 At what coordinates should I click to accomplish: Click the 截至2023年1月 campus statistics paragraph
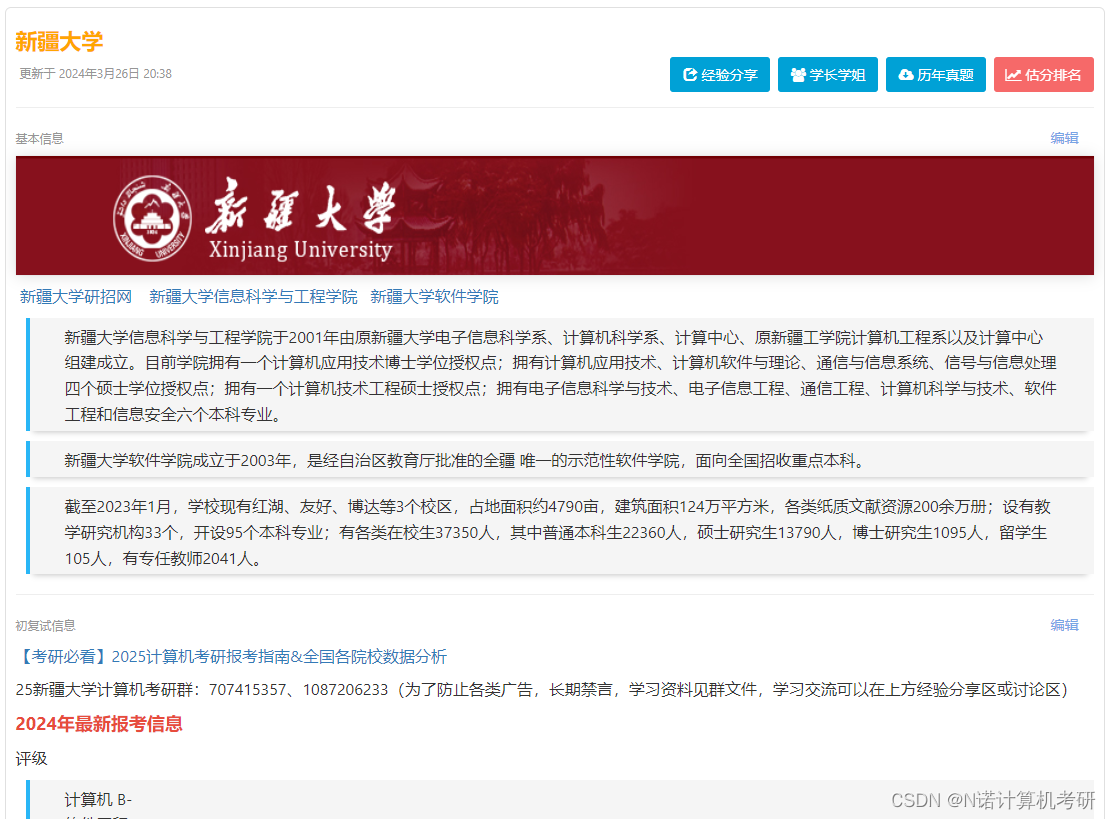click(x=560, y=532)
